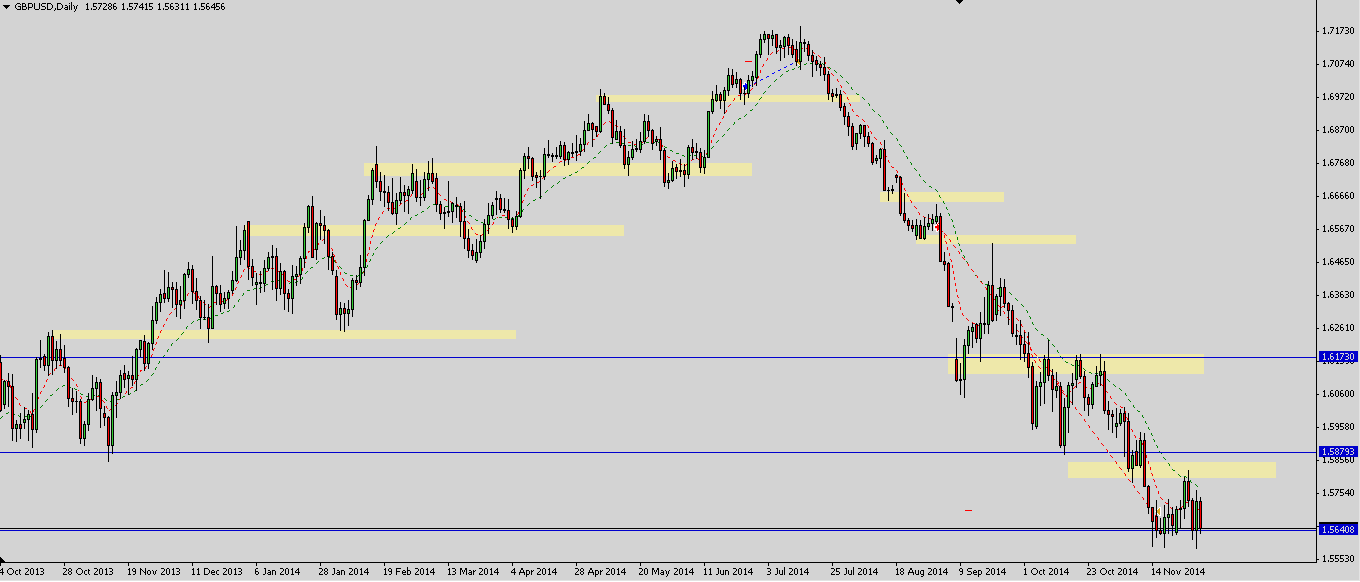
Task: Click the 1.67680 price scale value
Action: coord(1338,163)
